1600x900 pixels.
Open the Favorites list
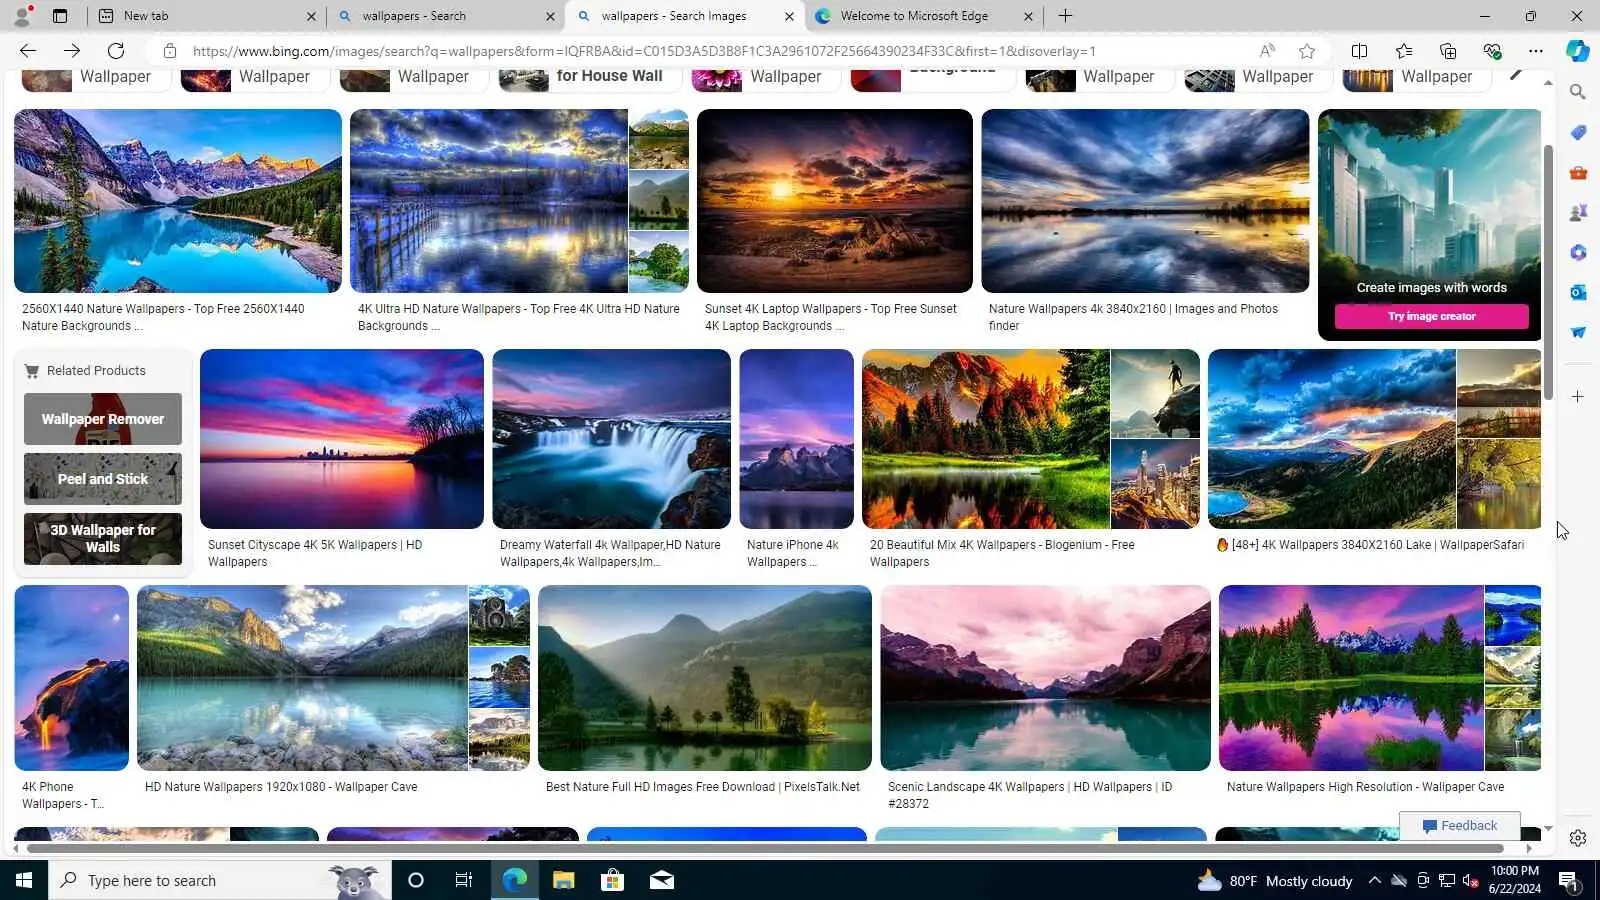1404,51
